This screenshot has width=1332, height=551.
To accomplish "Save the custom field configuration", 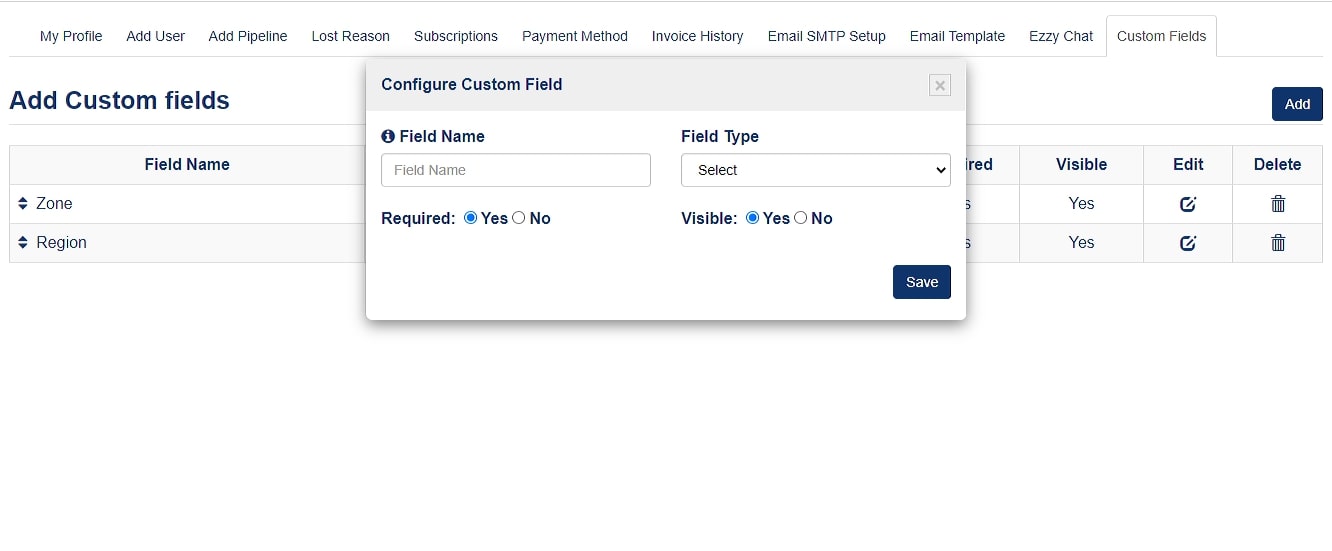I will coord(921,282).
